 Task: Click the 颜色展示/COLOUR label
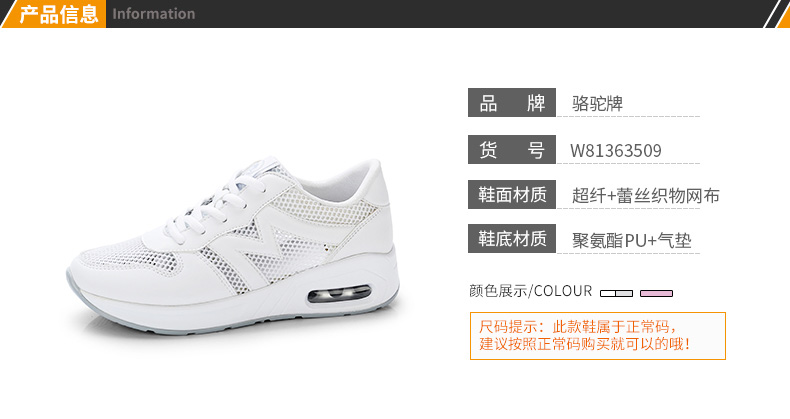pos(531,291)
